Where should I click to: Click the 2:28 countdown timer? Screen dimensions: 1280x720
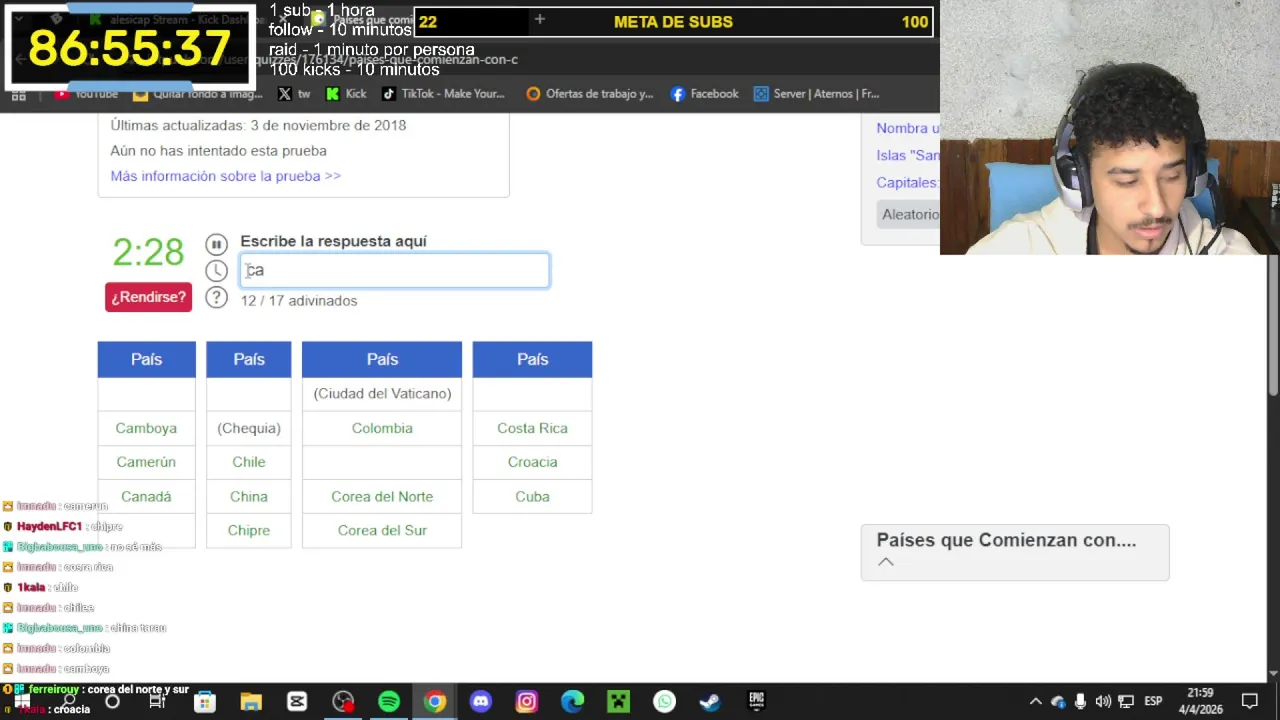click(148, 252)
